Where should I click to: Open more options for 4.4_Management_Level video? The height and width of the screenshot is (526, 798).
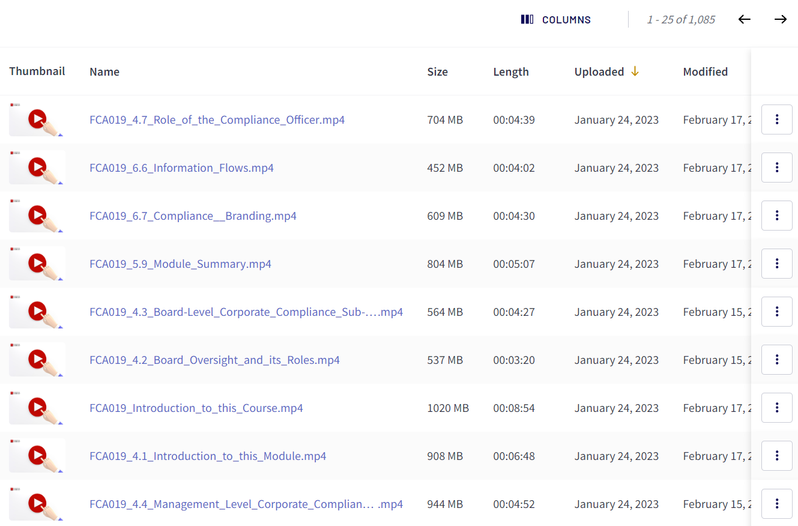coord(777,504)
